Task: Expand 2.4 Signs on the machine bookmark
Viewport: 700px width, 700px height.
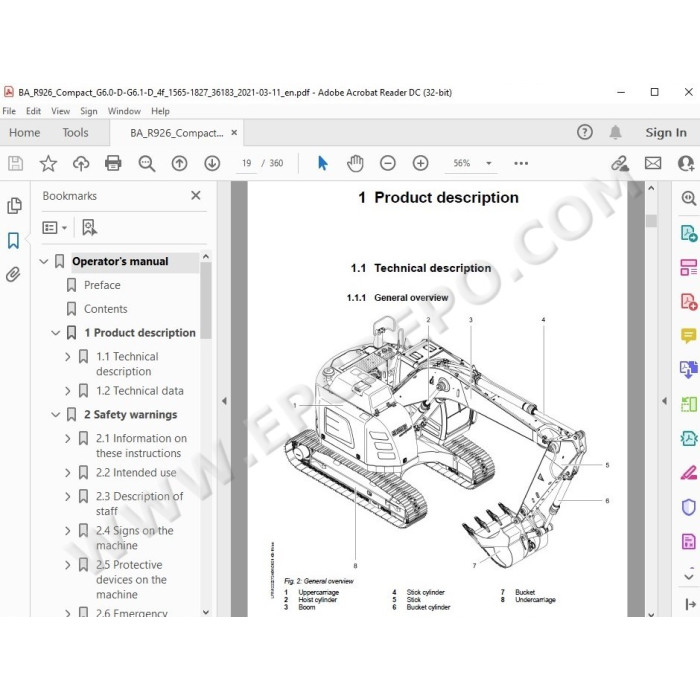Action: tap(67, 531)
